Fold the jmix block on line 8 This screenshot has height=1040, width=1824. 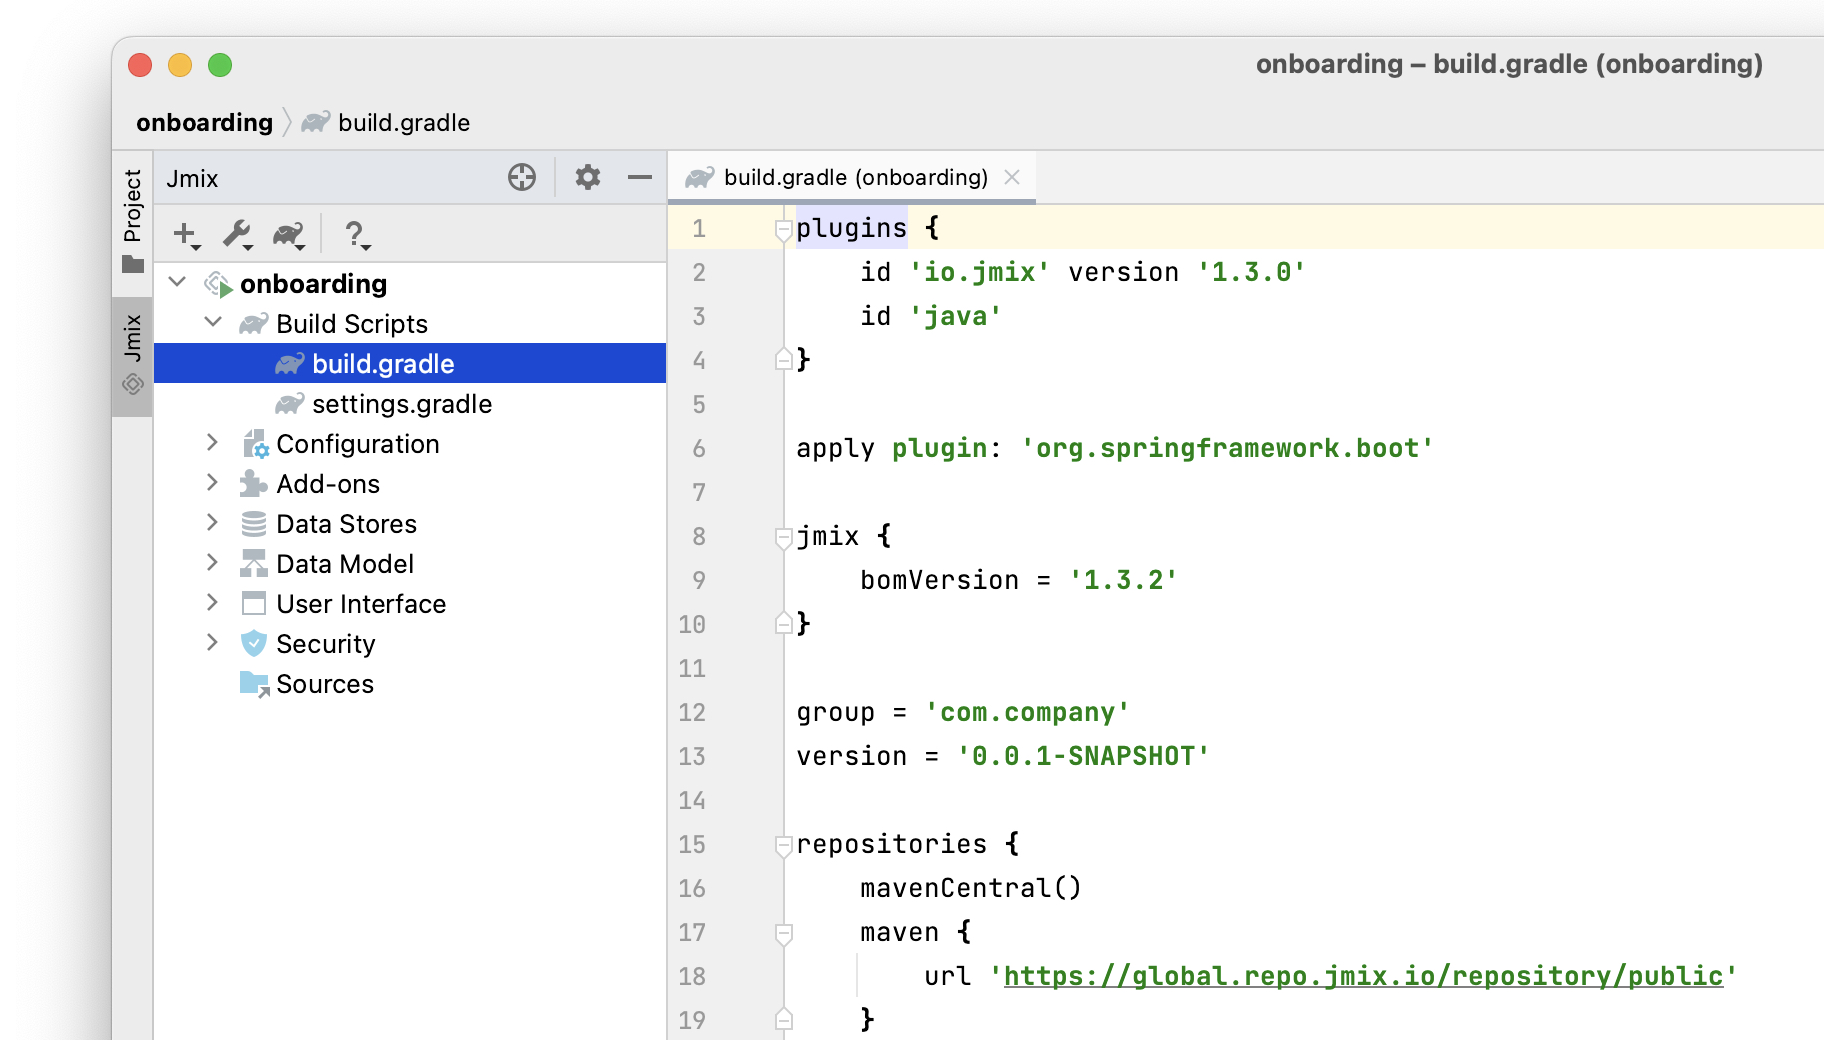pyautogui.click(x=784, y=538)
